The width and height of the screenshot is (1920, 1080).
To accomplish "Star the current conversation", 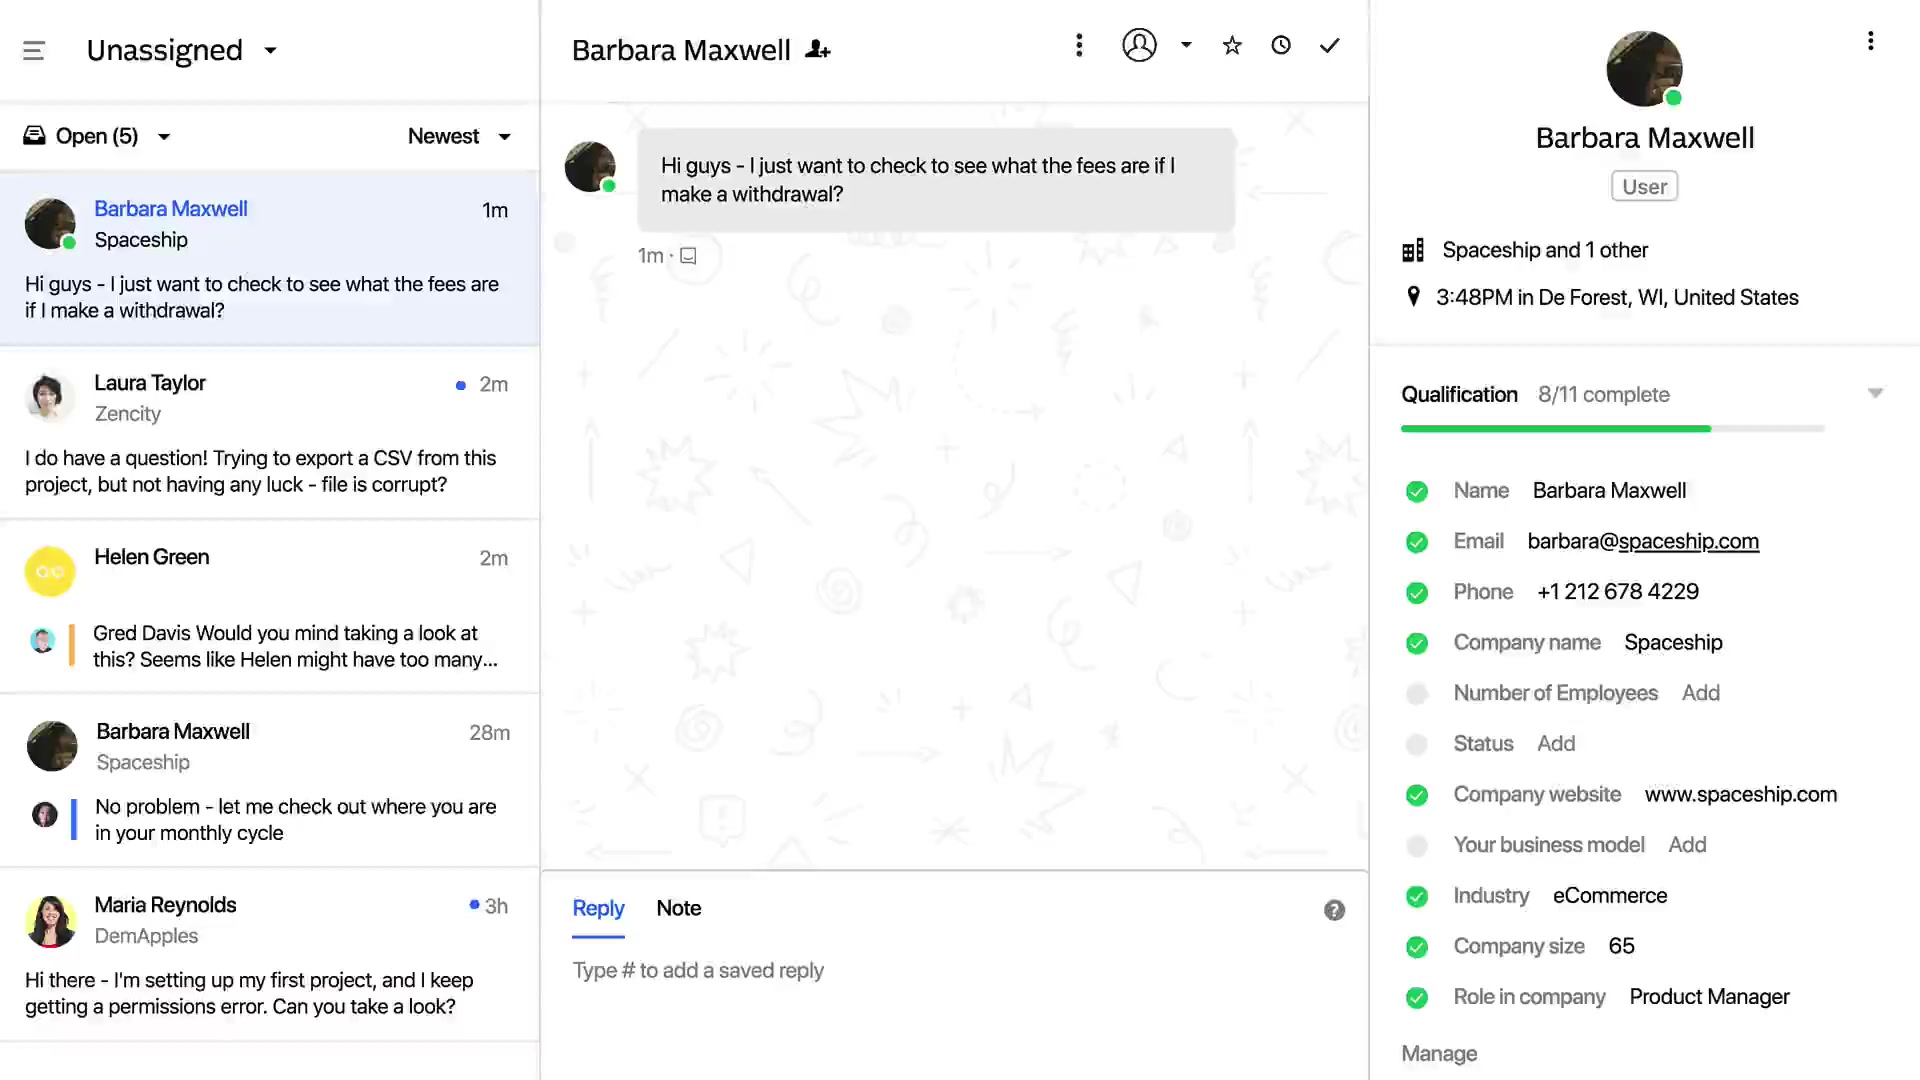I will pos(1232,45).
